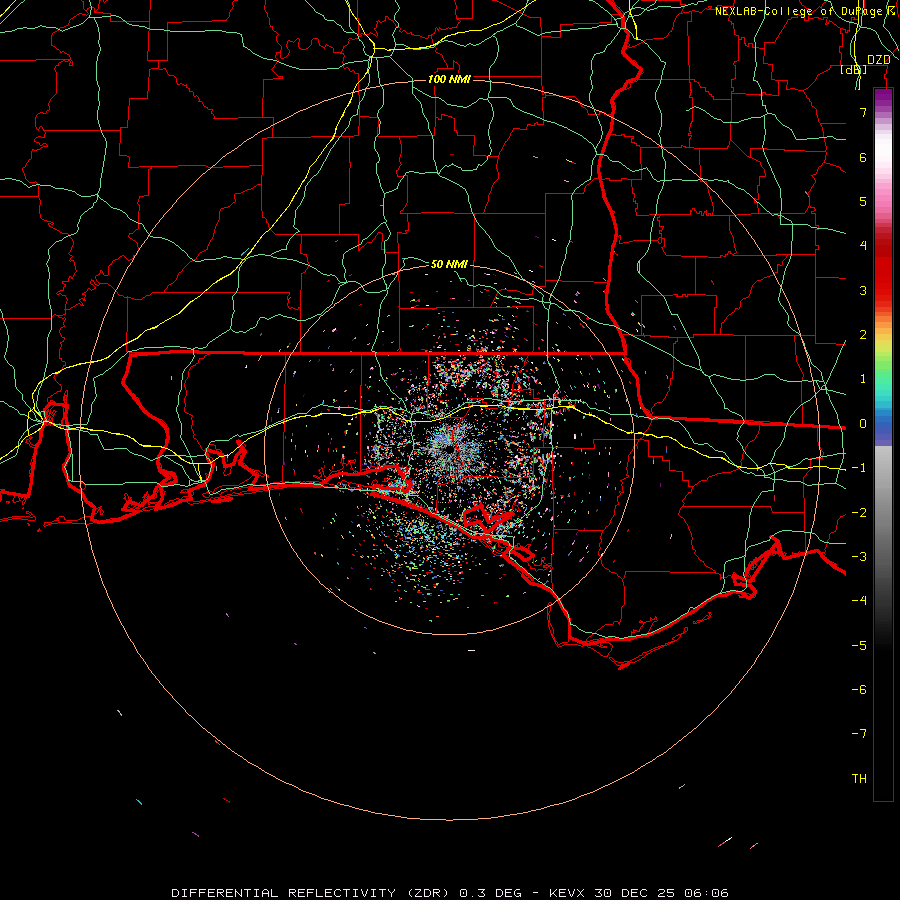This screenshot has height=900, width=900.
Task: Click the -7 dB scale label
Action: click(859, 734)
